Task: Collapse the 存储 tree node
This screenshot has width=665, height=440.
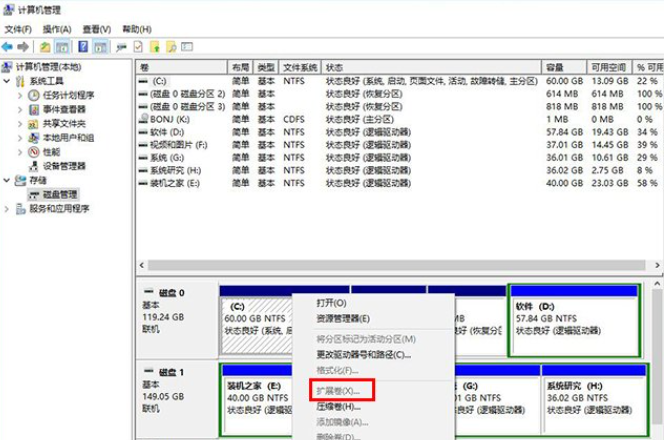Action: (x=8, y=180)
